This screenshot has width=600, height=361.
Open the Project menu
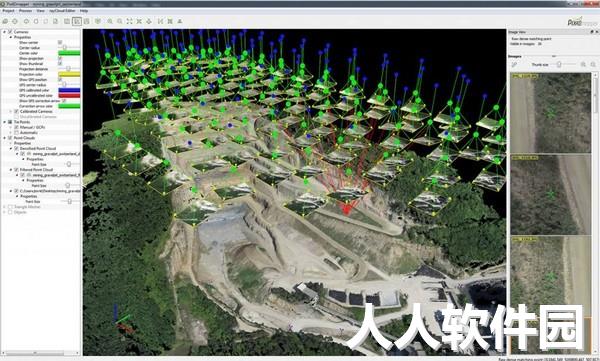(x=8, y=11)
